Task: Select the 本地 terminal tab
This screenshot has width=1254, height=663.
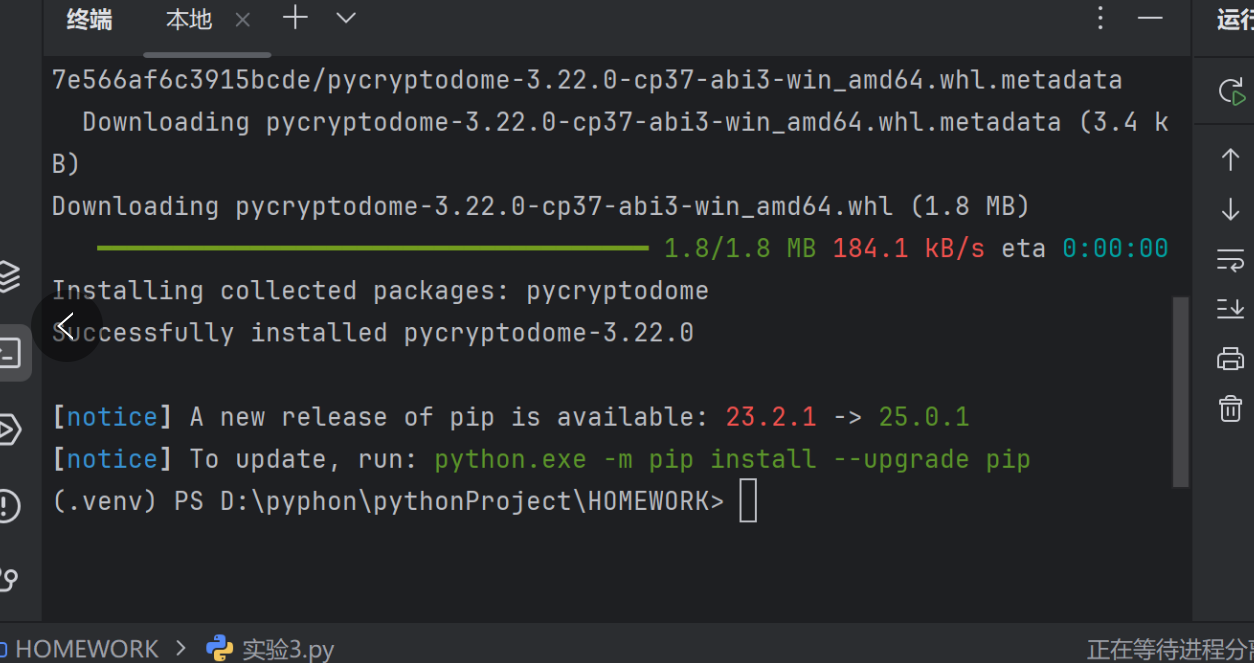Action: [188, 19]
